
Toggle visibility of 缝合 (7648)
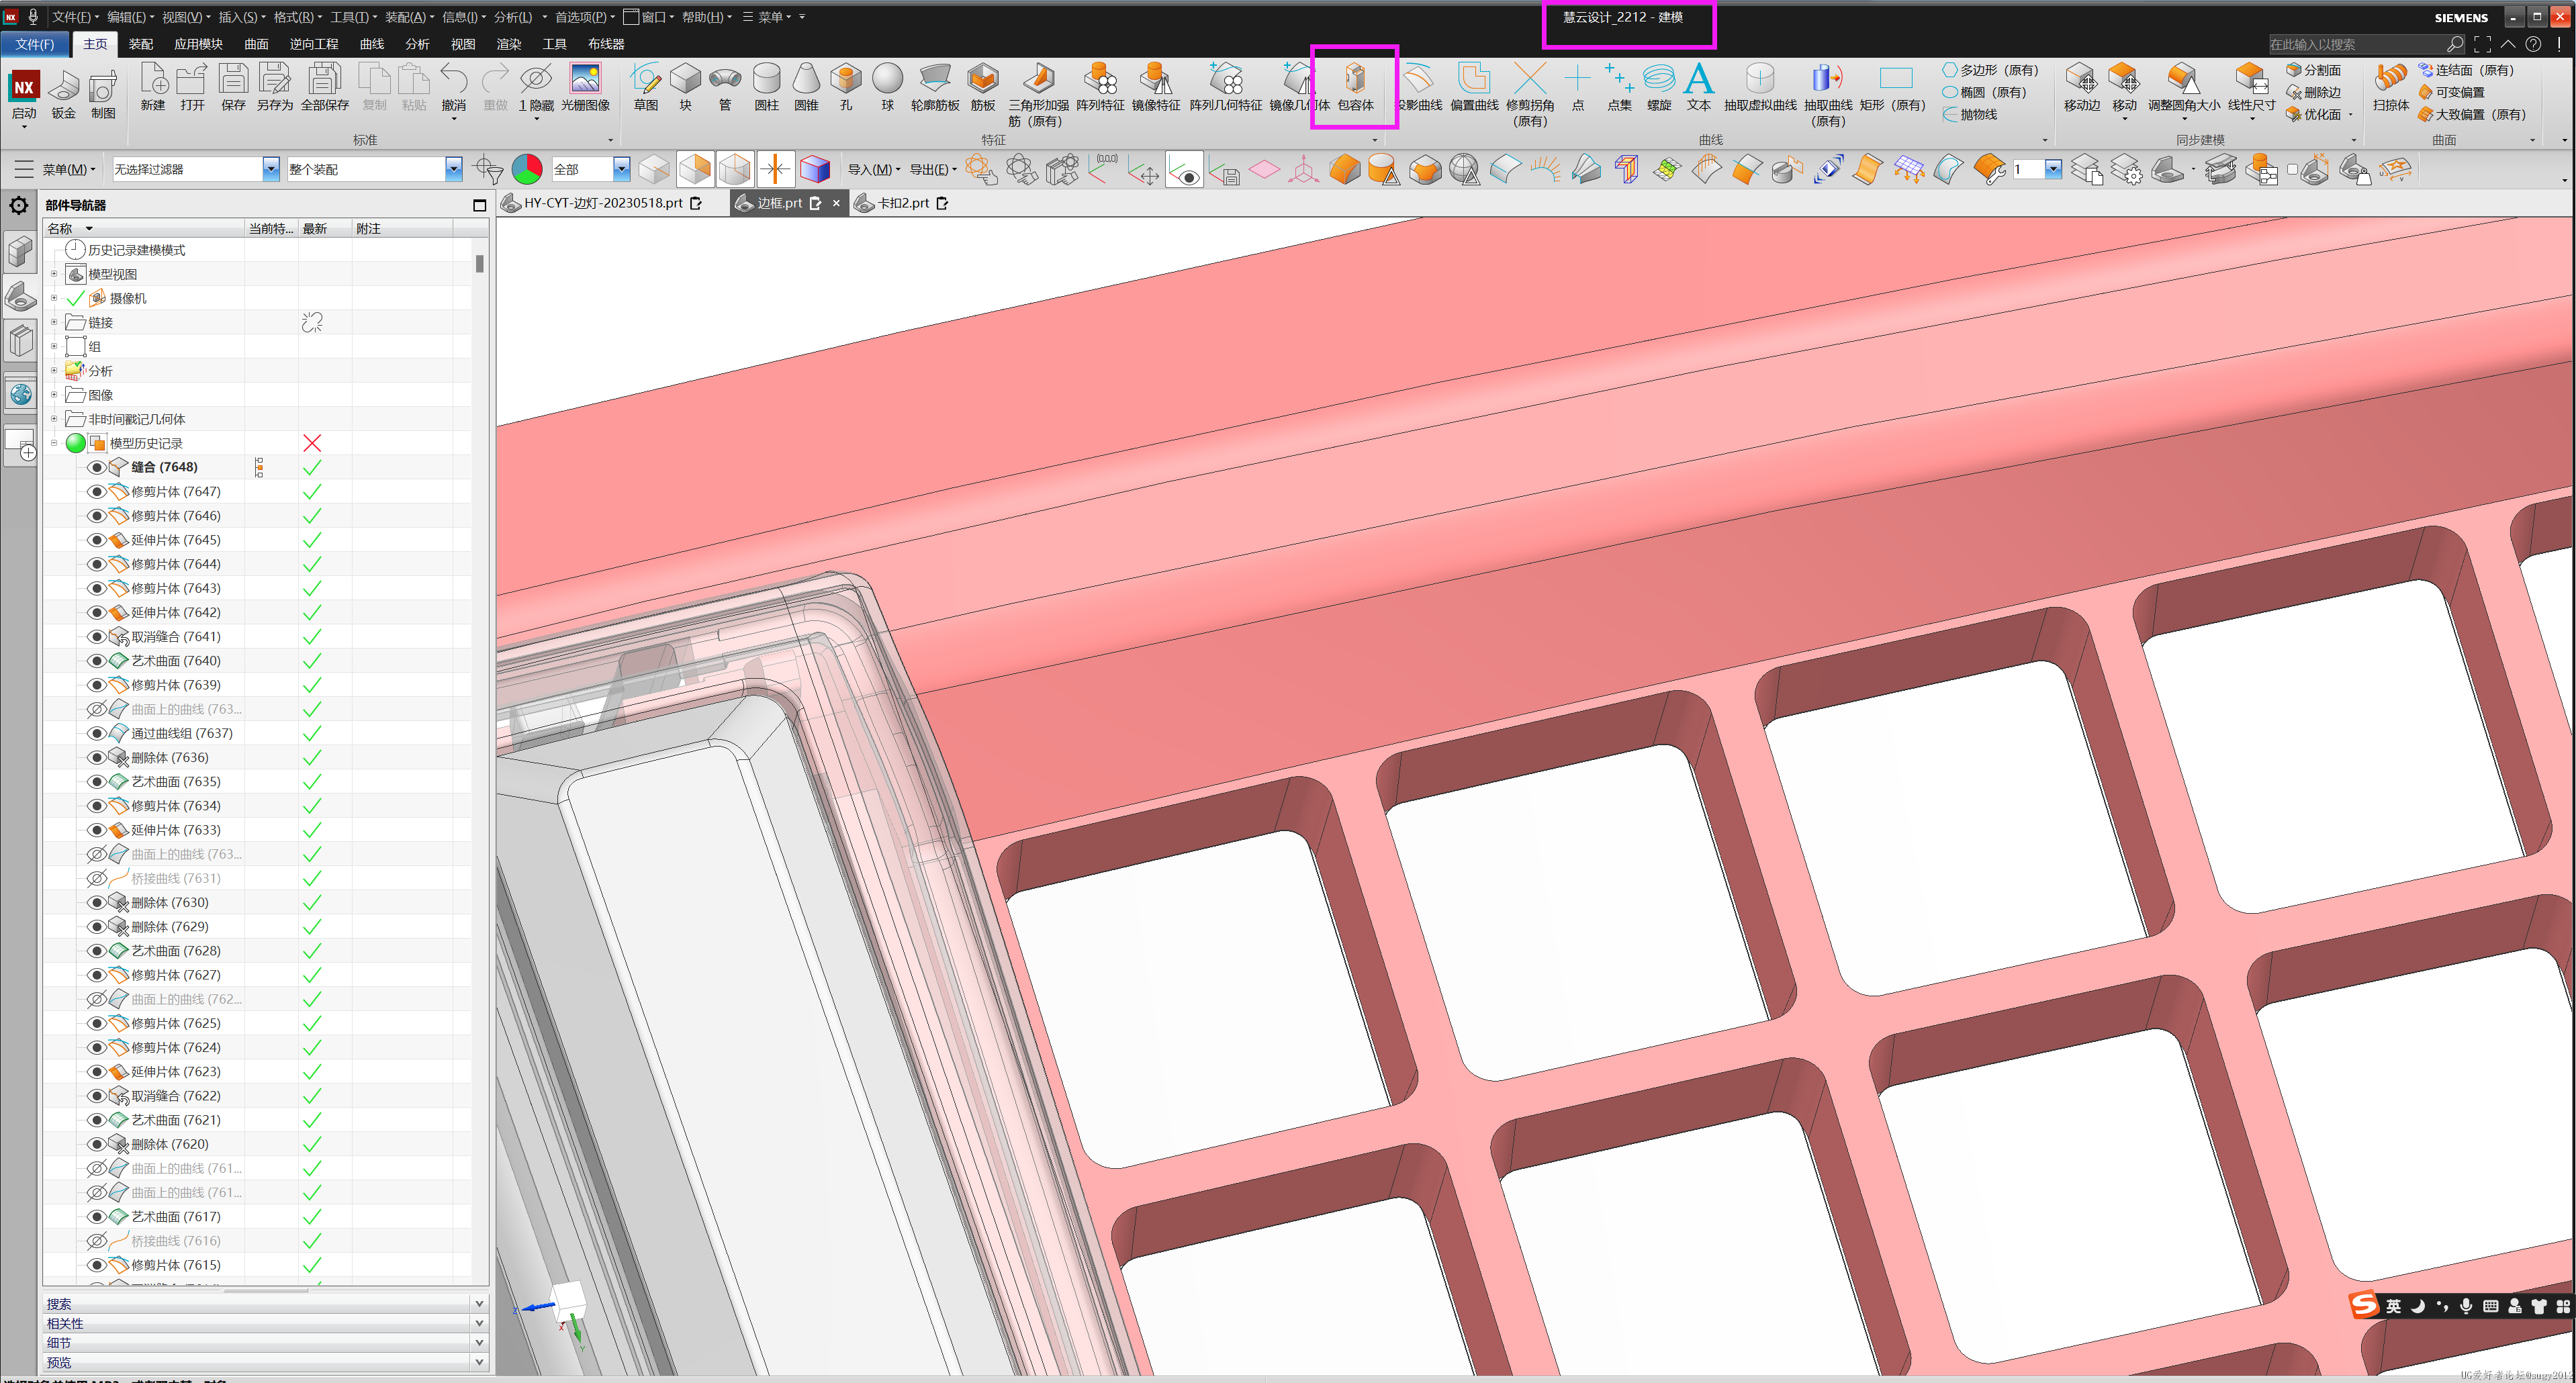tap(97, 467)
